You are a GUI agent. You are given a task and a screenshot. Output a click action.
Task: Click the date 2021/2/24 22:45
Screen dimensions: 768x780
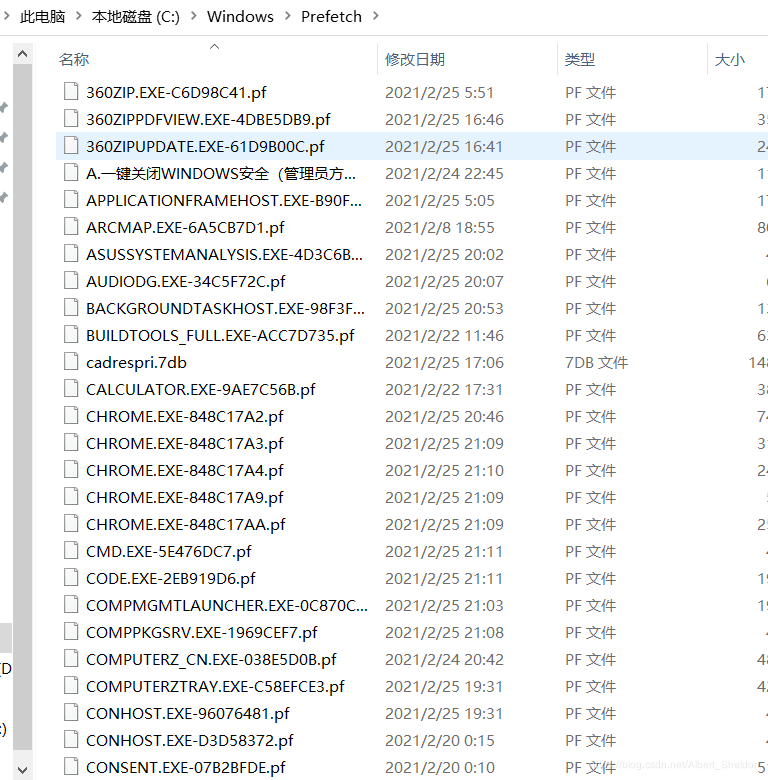pos(444,174)
